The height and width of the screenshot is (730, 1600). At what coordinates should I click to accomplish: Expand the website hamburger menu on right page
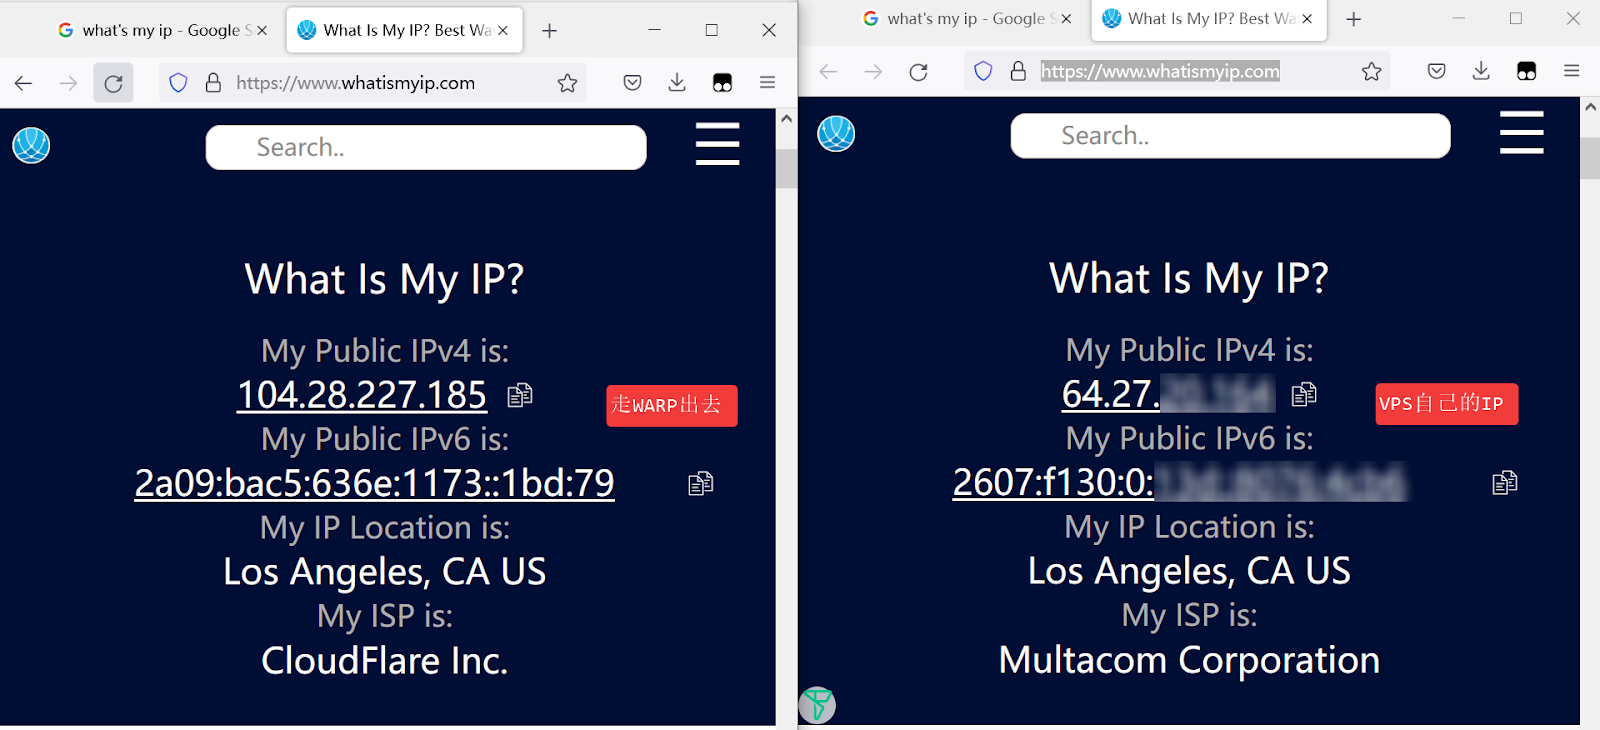(x=1521, y=133)
